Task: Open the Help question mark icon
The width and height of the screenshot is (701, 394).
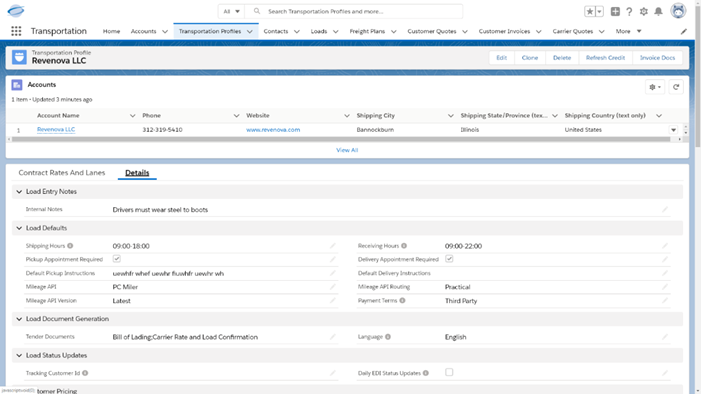Action: pos(629,12)
